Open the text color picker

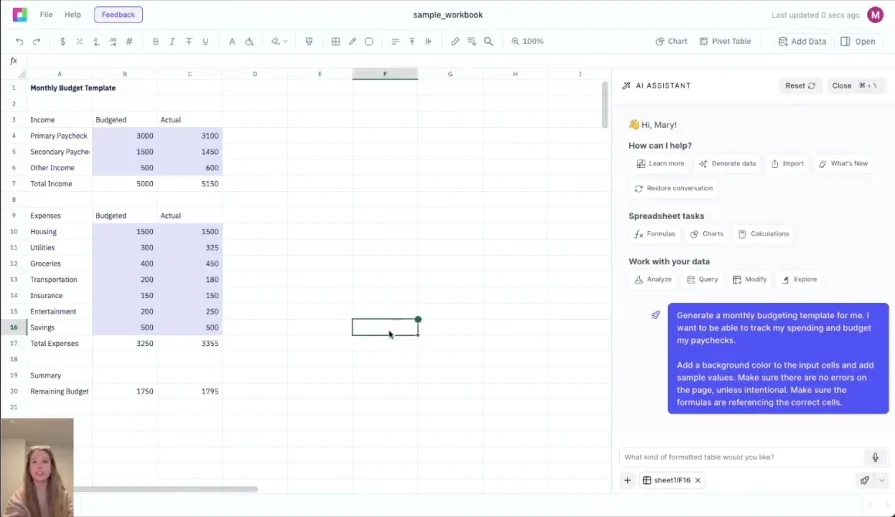[232, 42]
